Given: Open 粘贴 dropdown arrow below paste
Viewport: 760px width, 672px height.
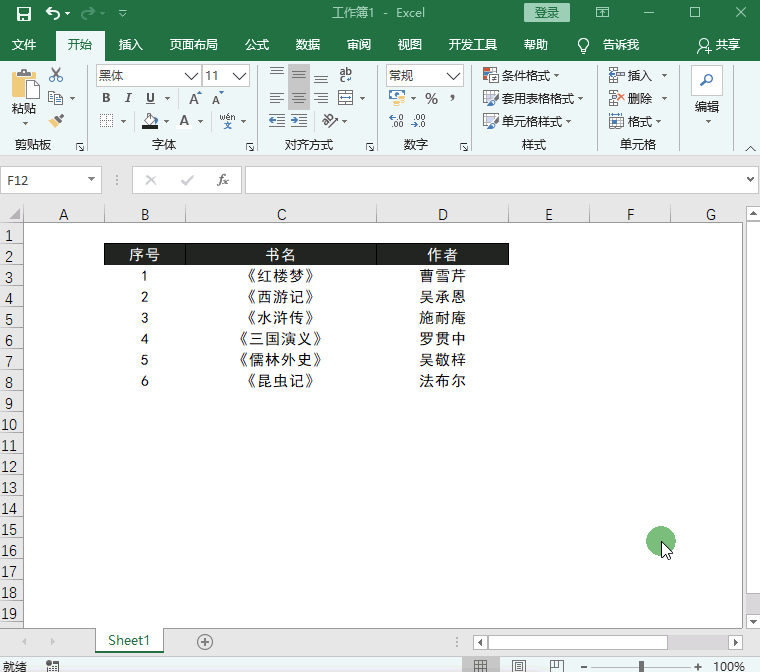Looking at the screenshot, I should point(25,124).
